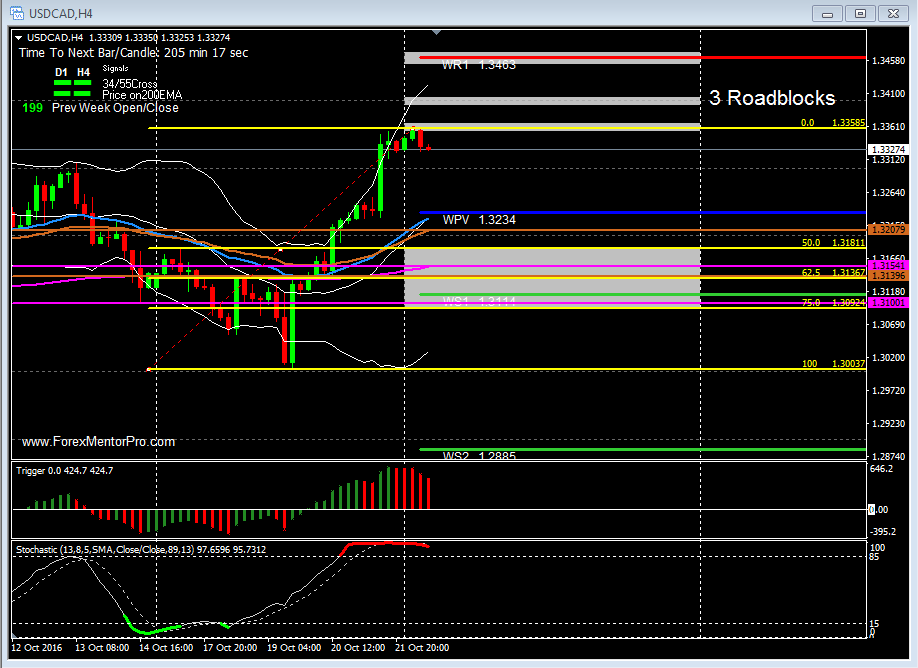Click the current price tag 1.33274
Image resolution: width=918 pixels, height=668 pixels.
[888, 150]
